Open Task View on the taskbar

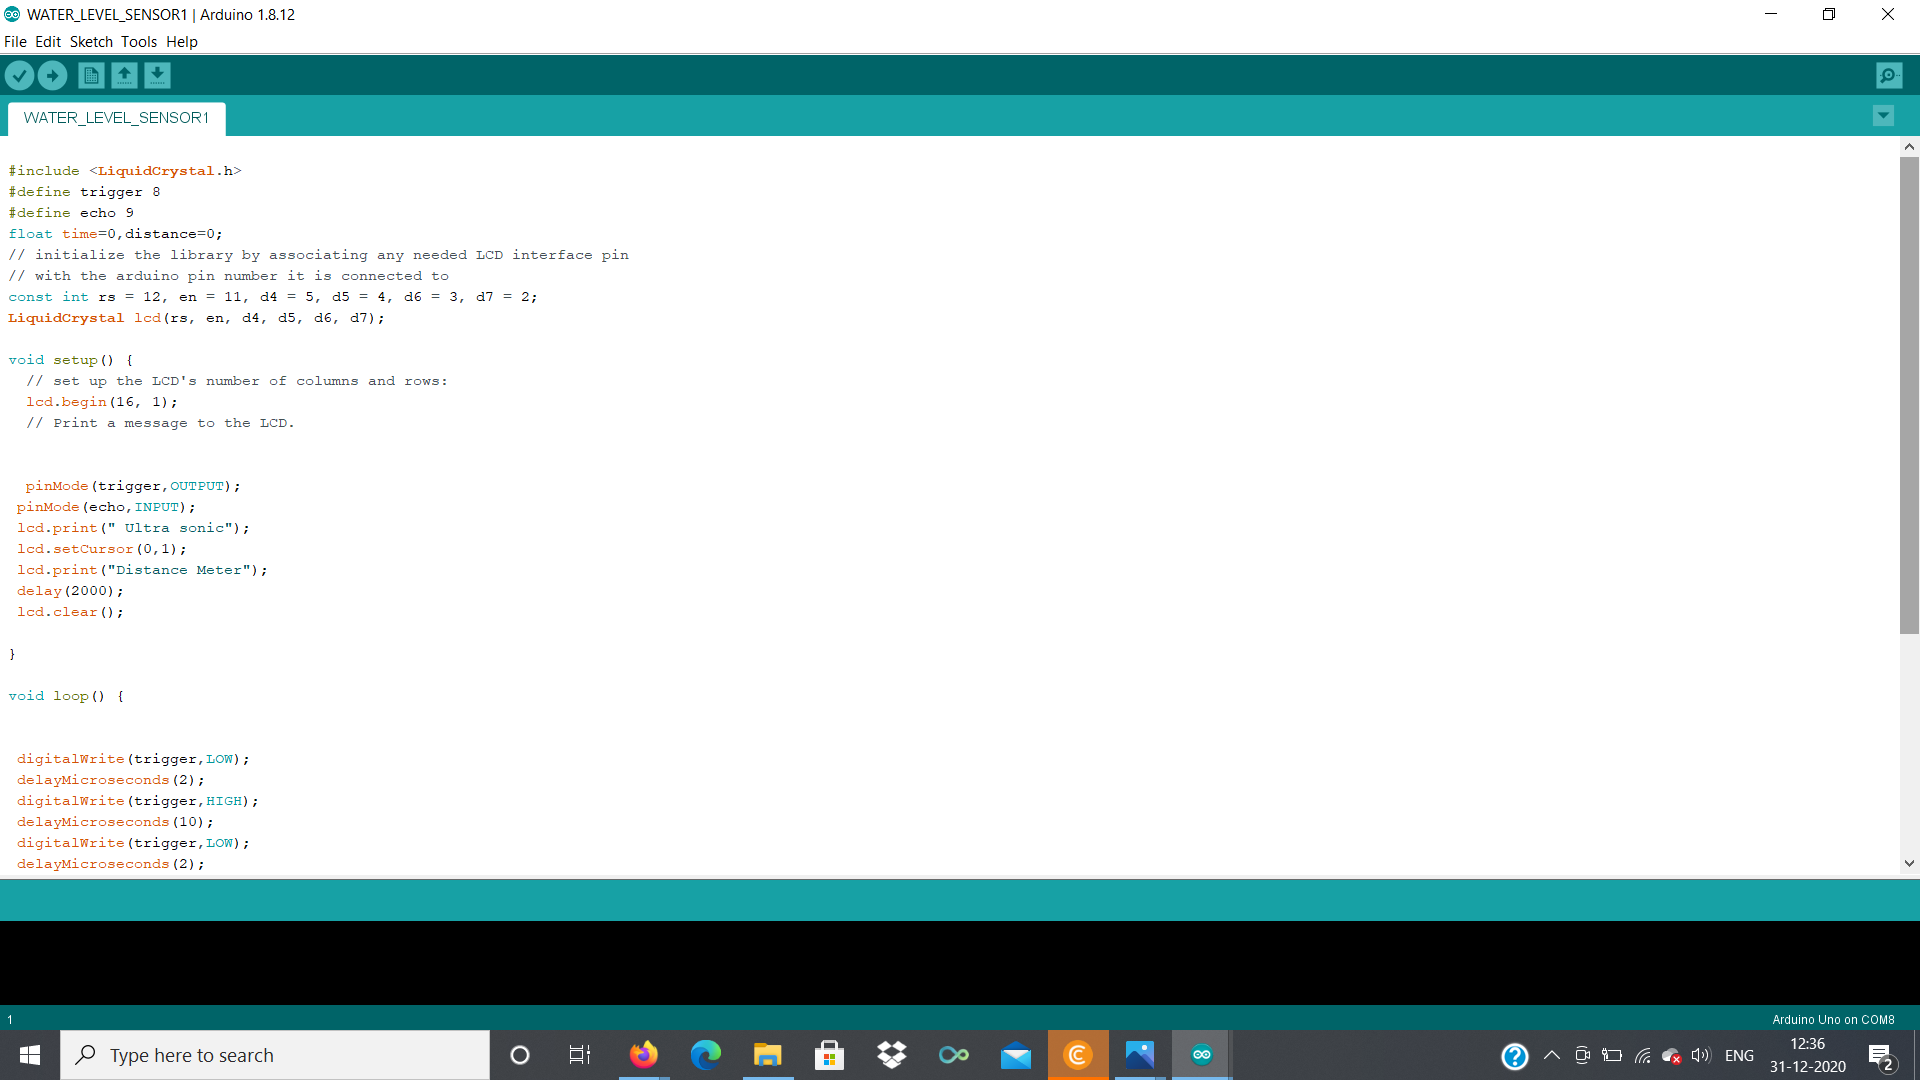click(x=580, y=1055)
